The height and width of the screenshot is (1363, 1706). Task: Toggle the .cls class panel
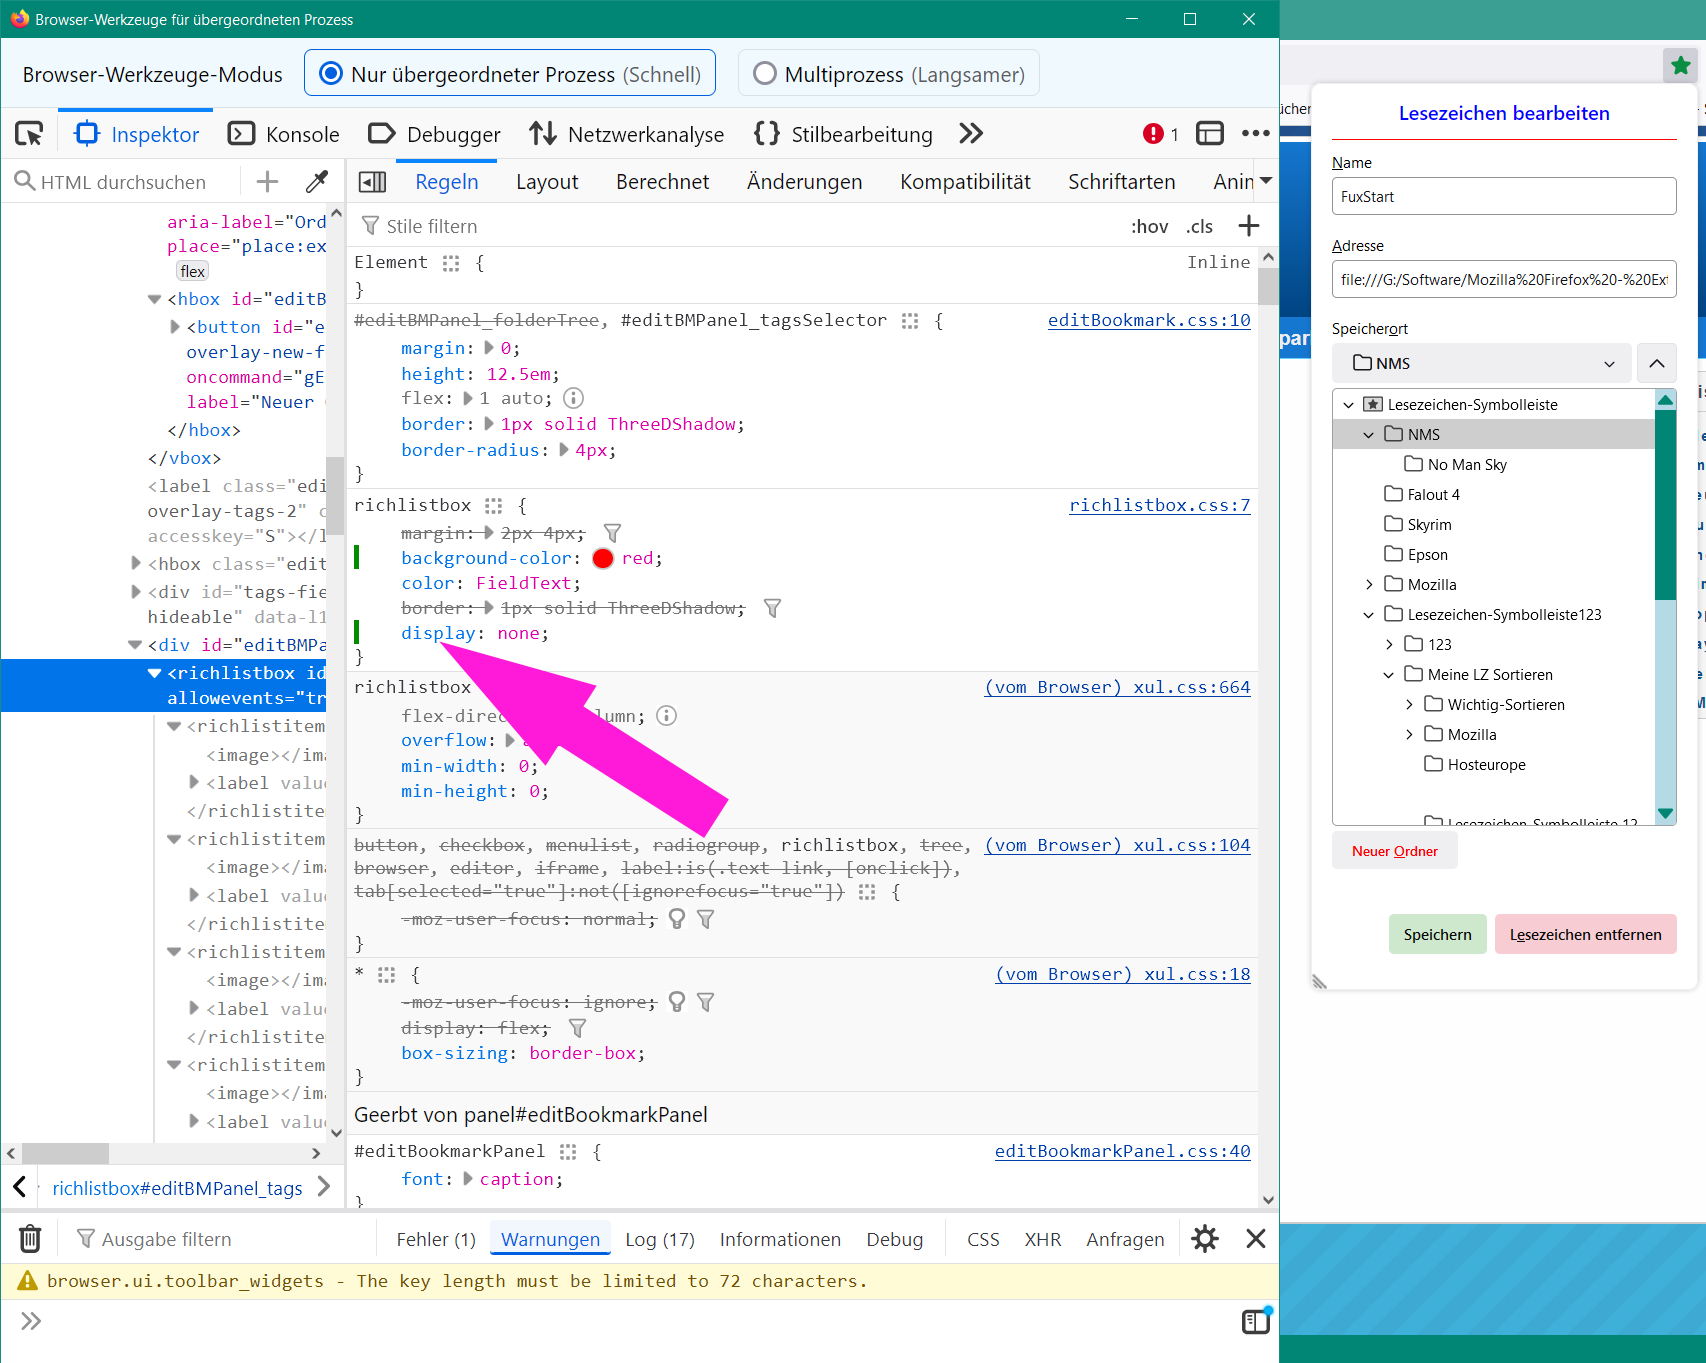[1199, 227]
